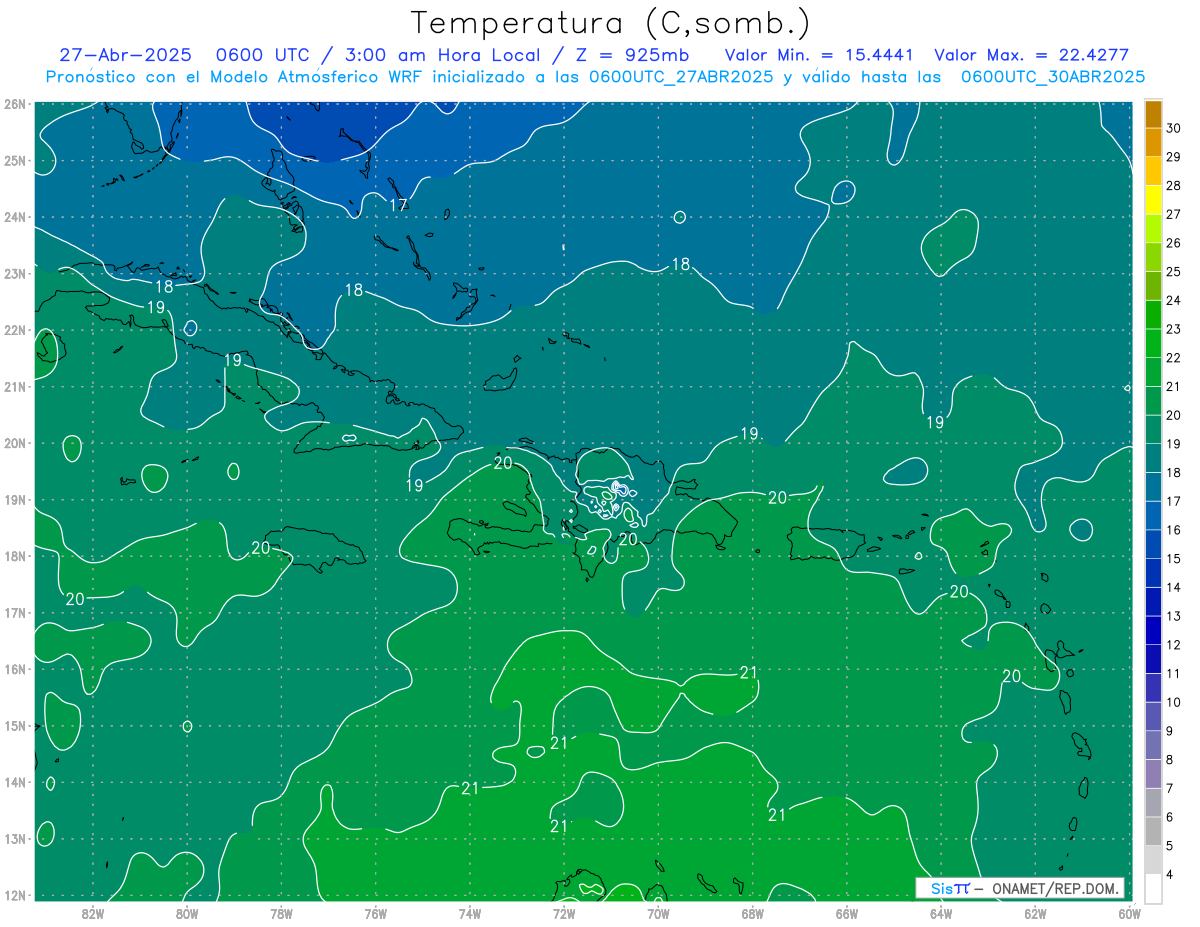1200x927 pixels.
Task: Click the 16N latitude axis label
Action: [x=14, y=669]
